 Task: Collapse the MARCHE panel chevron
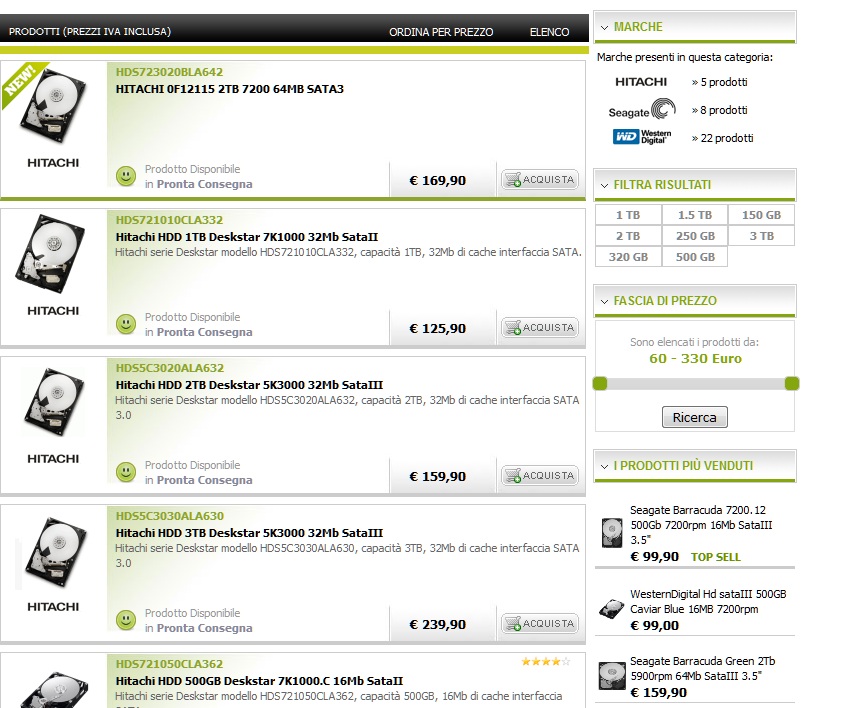click(x=605, y=27)
